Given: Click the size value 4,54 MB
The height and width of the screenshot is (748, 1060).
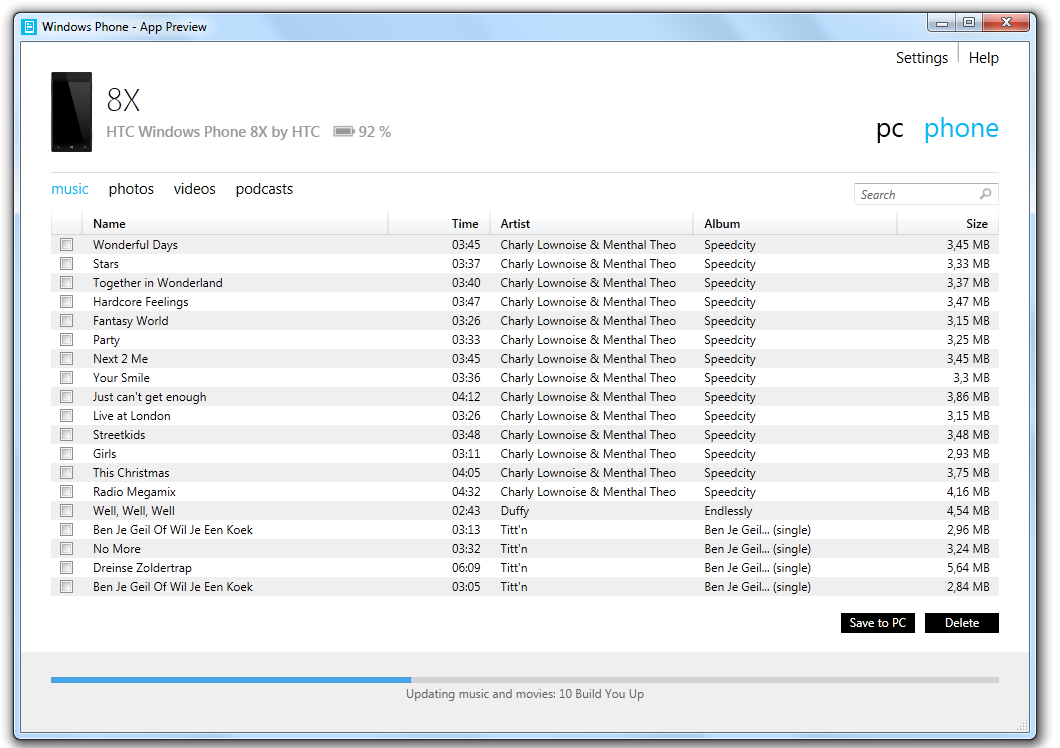Looking at the screenshot, I should pyautogui.click(x=968, y=511).
